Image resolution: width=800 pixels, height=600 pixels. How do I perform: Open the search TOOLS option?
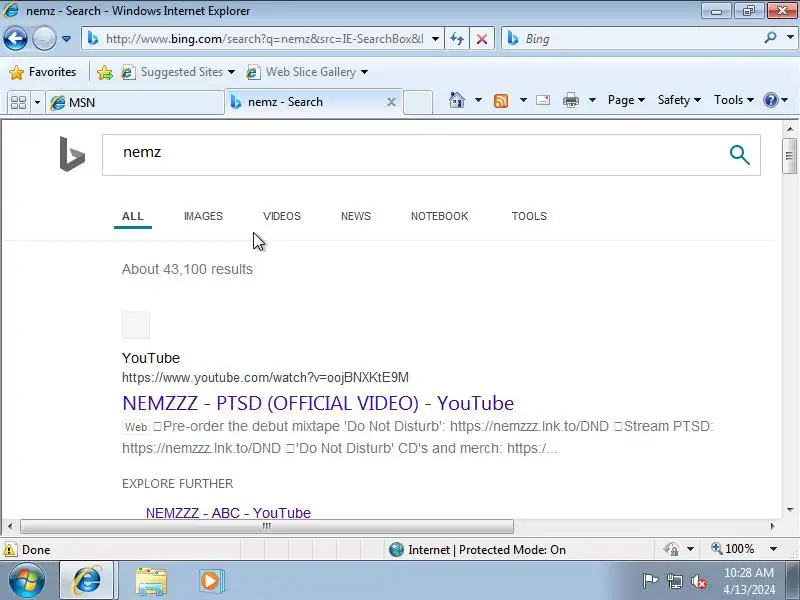pyautogui.click(x=529, y=216)
